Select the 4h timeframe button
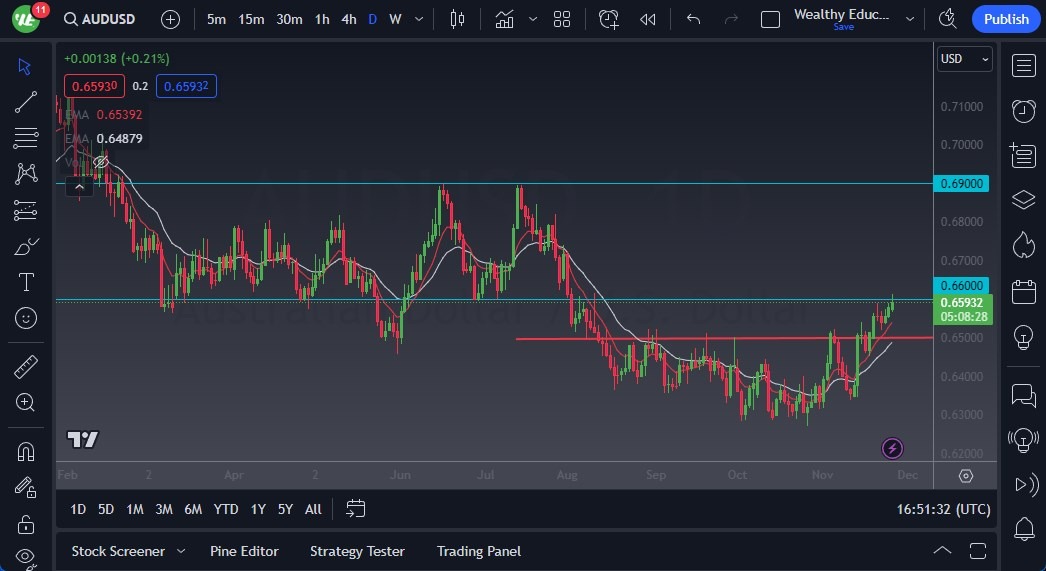The height and width of the screenshot is (571, 1046). point(348,19)
